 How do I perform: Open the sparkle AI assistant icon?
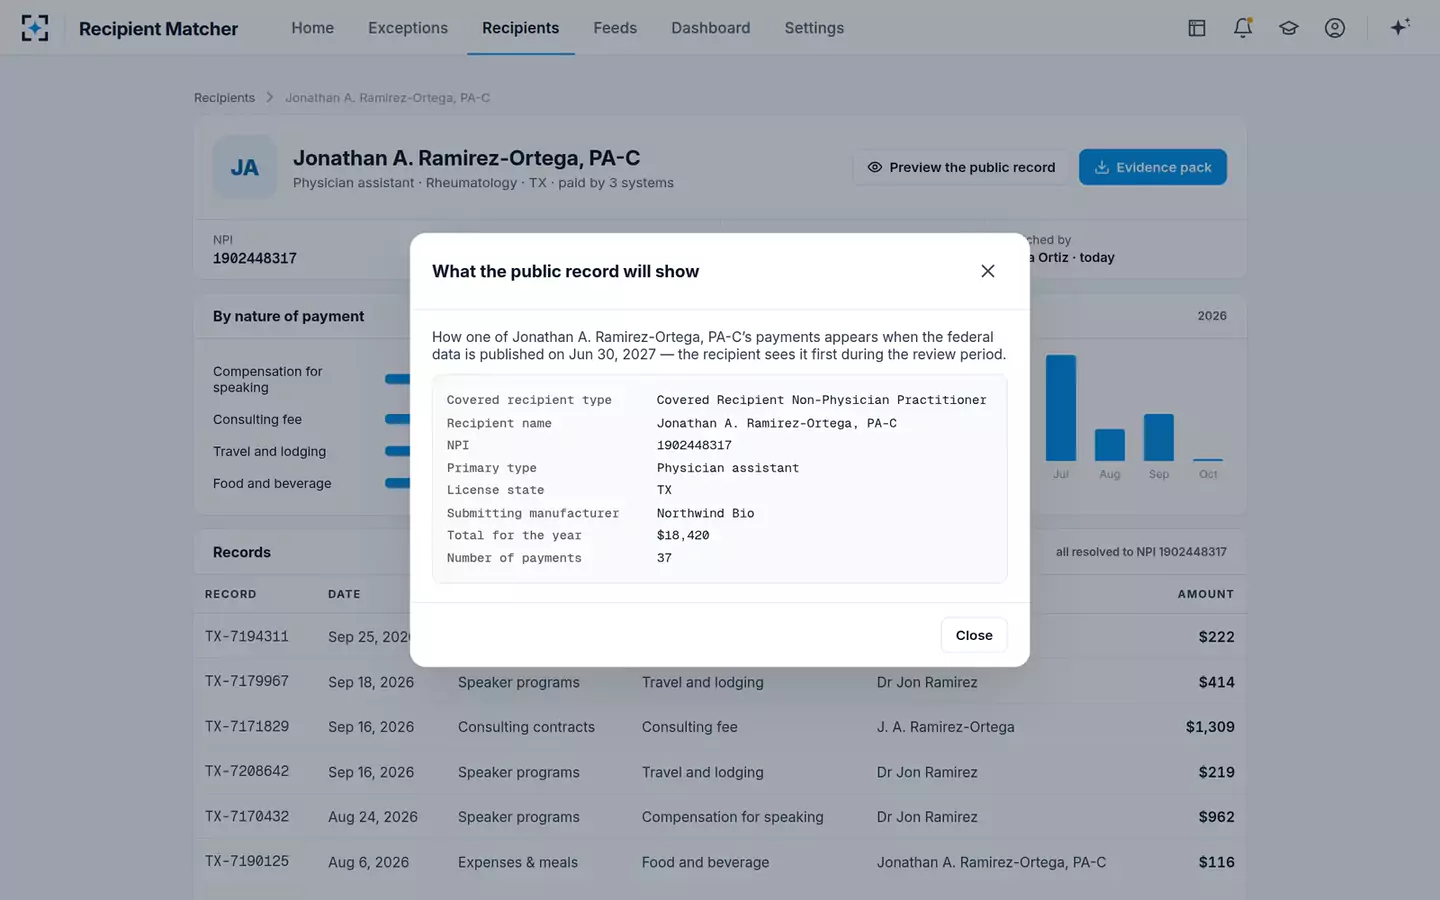(x=1400, y=27)
